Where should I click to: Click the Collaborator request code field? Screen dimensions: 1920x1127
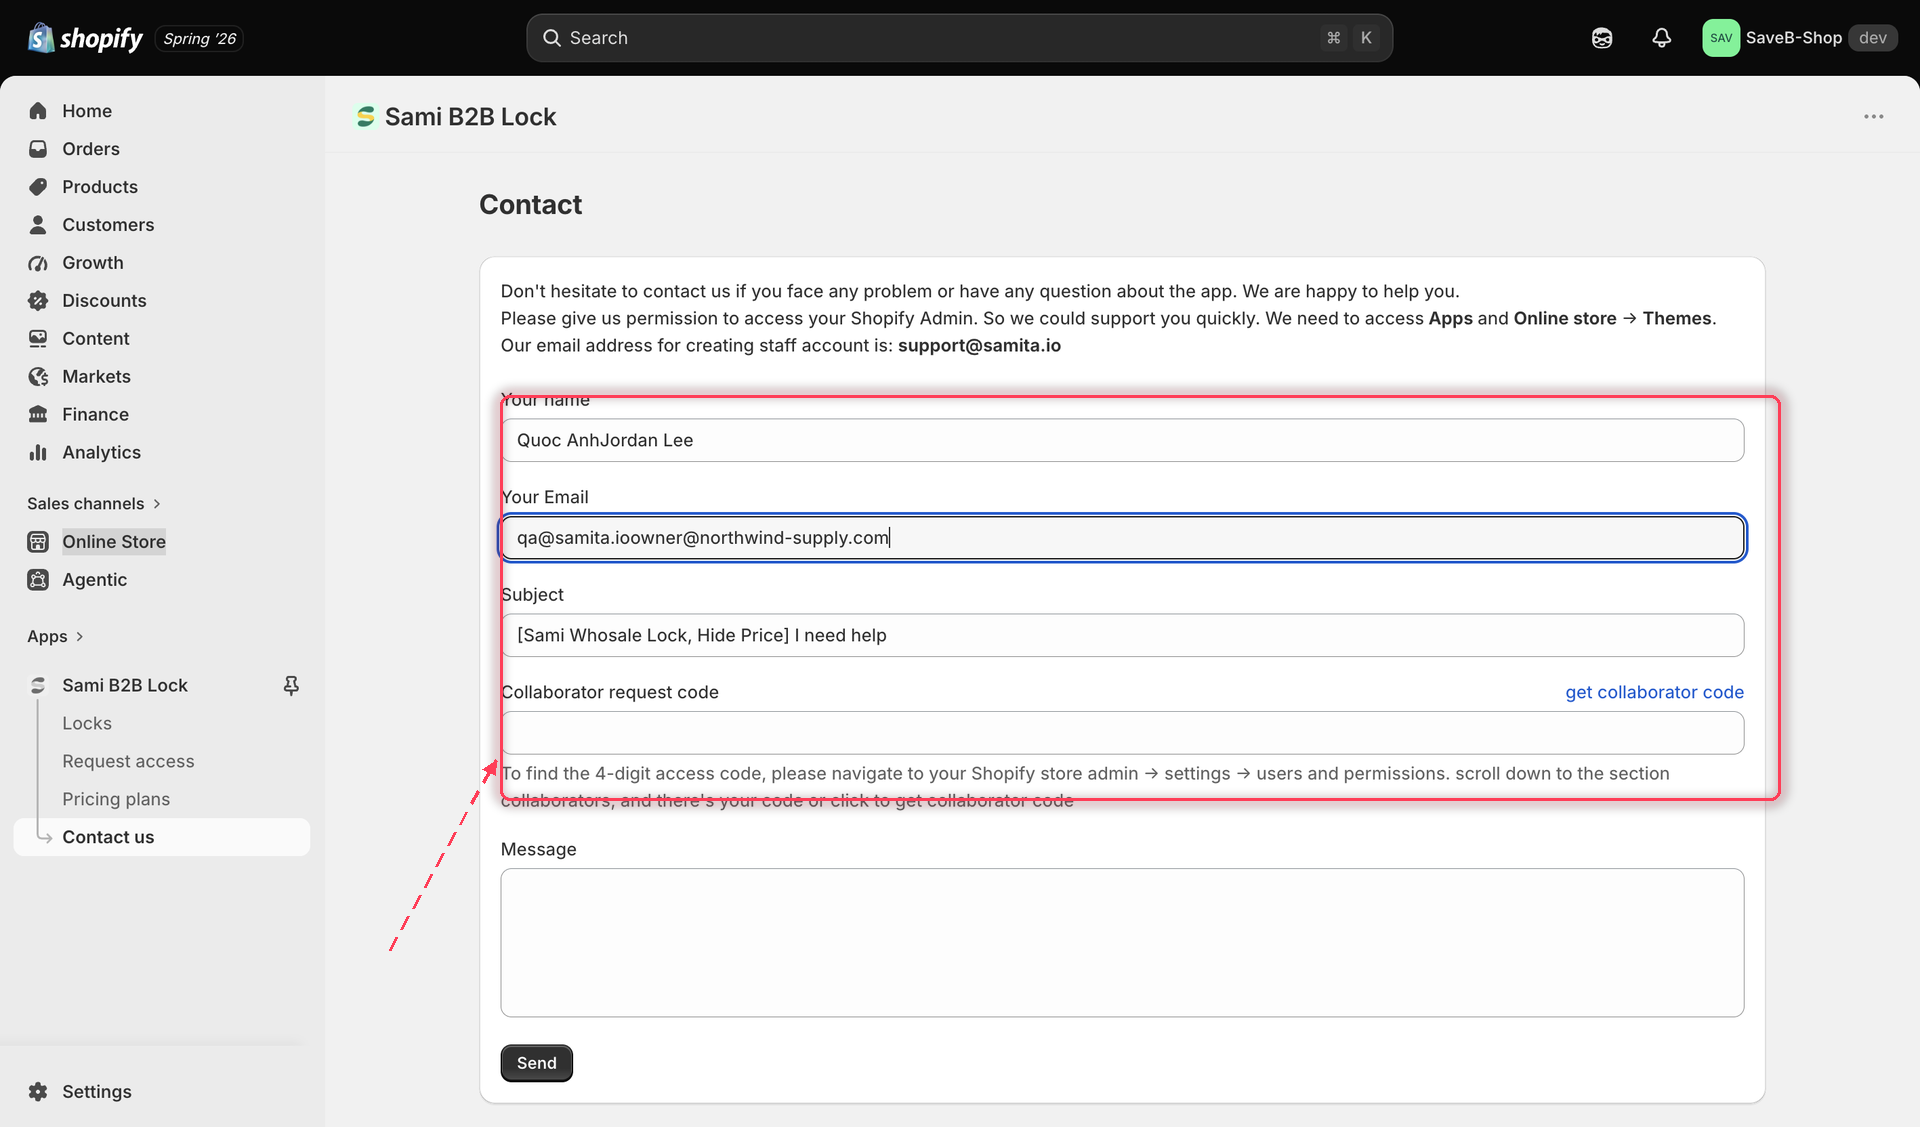[x=1122, y=733]
